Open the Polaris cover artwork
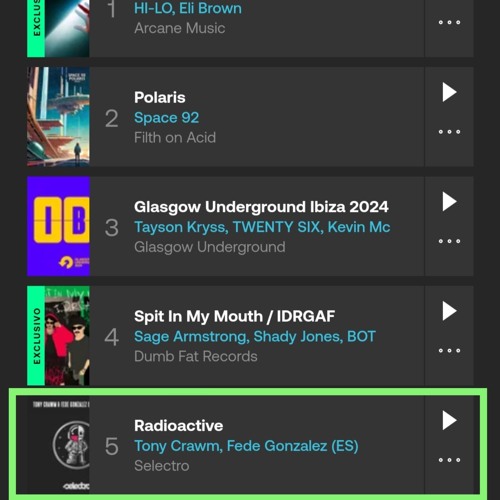 58,117
